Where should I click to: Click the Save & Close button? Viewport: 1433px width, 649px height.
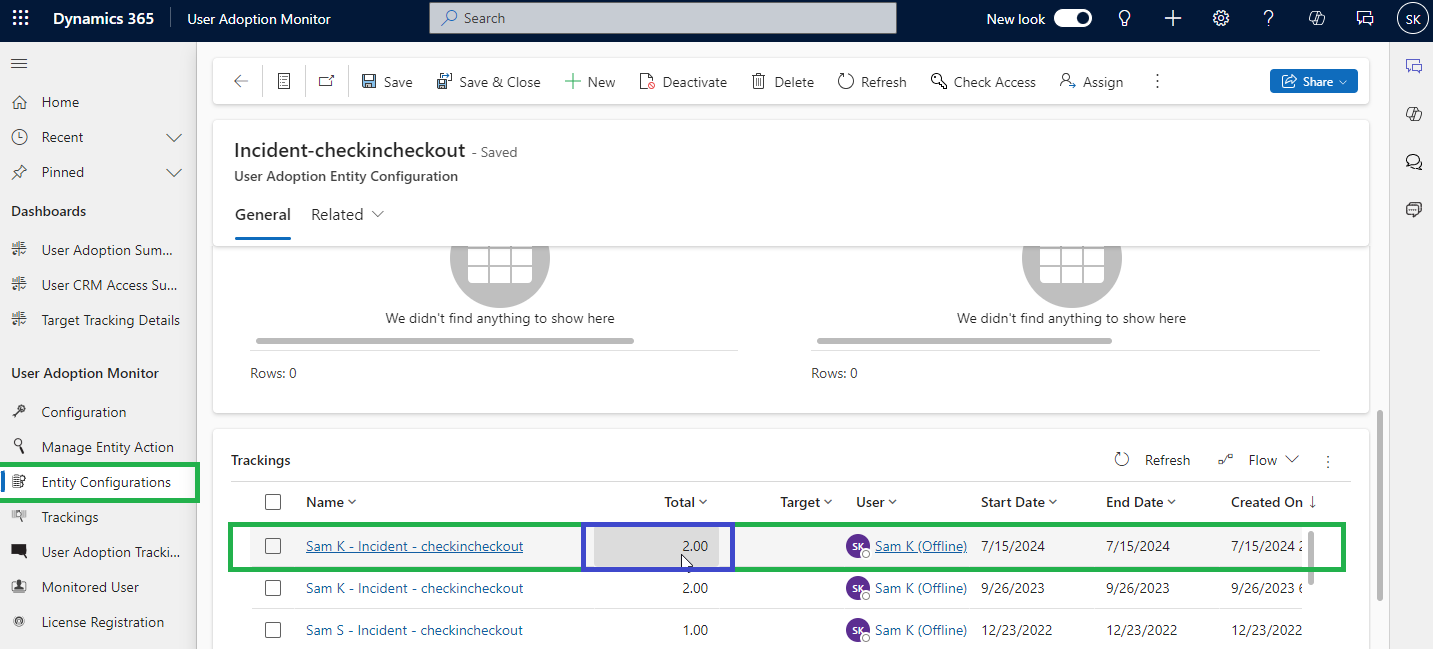click(x=488, y=82)
